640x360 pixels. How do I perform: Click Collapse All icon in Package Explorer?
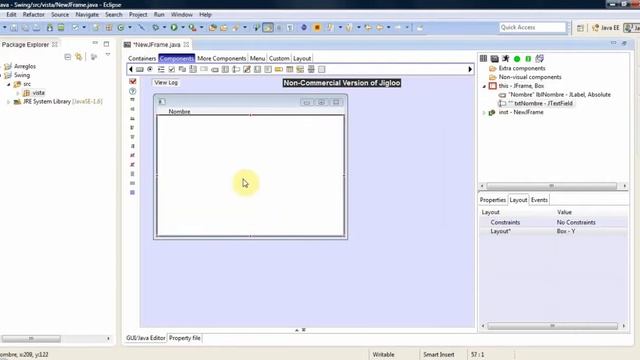coord(68,57)
